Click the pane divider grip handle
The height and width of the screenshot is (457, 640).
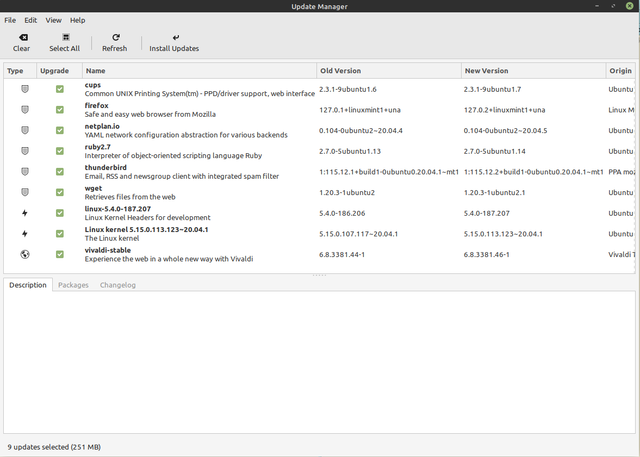pyautogui.click(x=319, y=275)
